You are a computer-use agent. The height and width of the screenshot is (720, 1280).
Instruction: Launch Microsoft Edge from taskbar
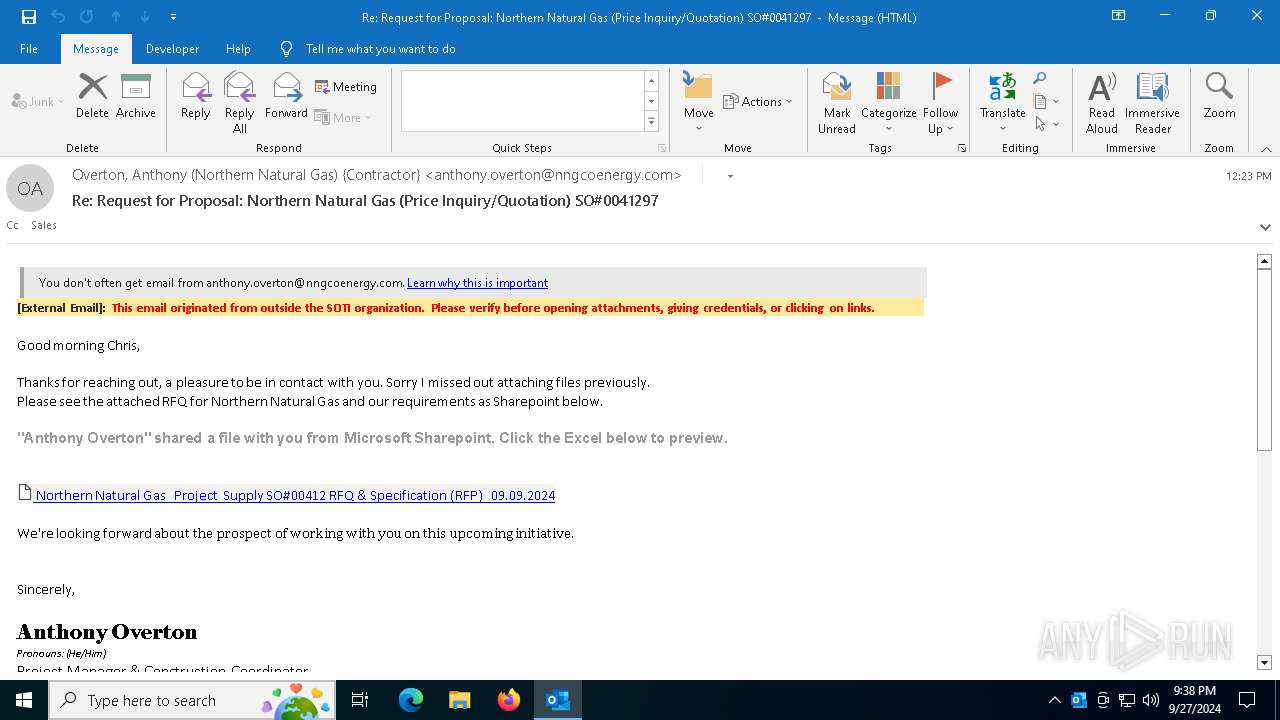coord(411,700)
